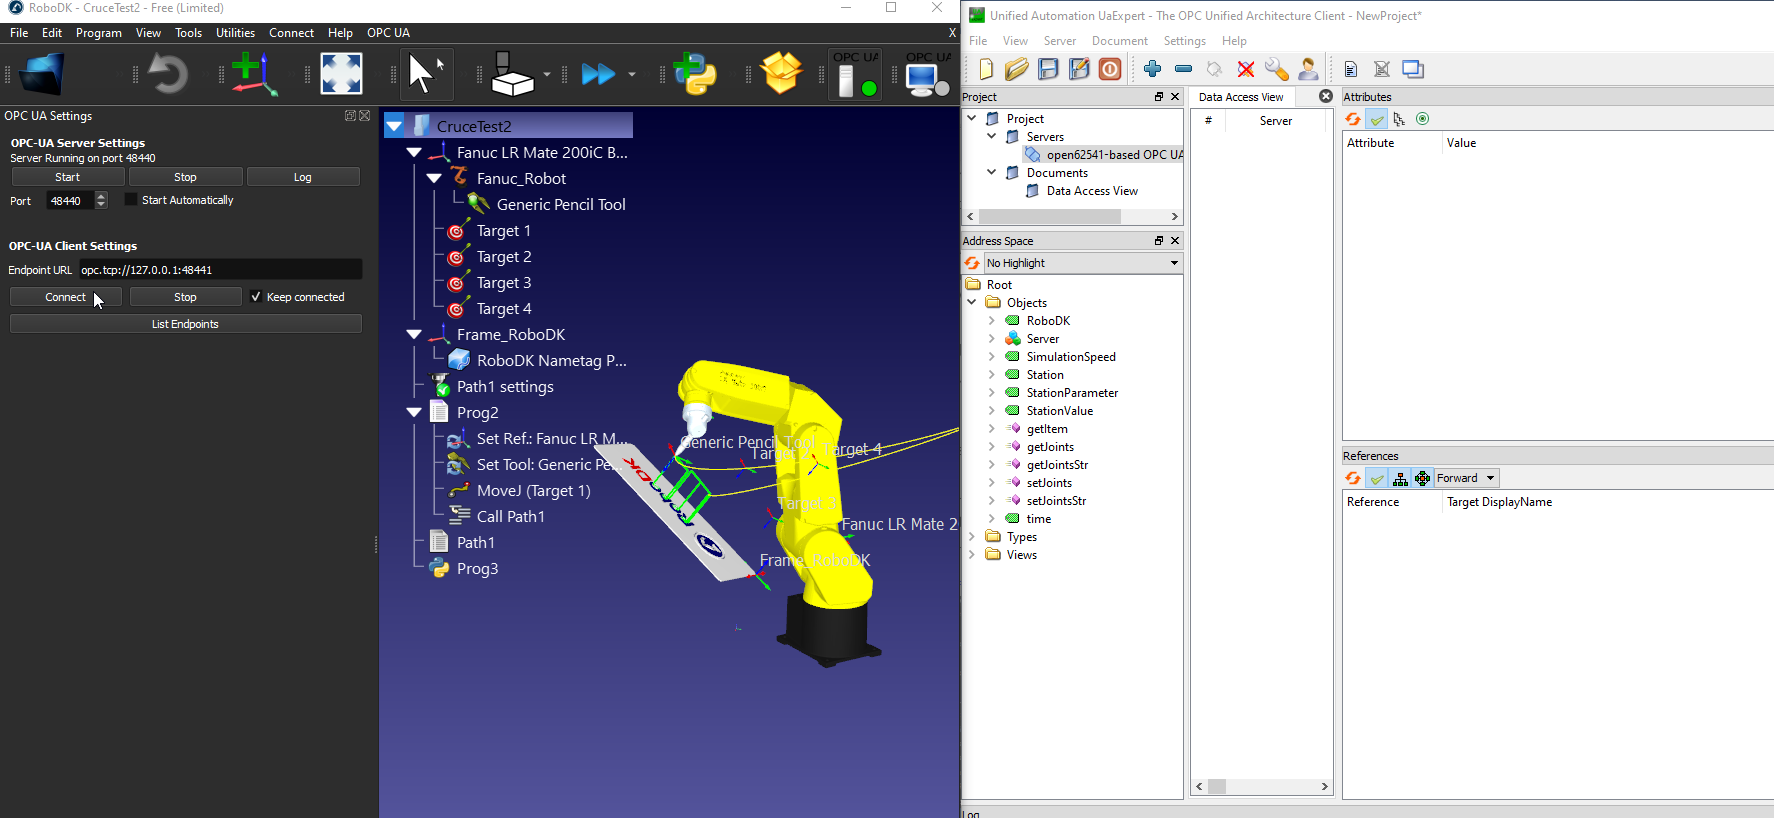1774x818 pixels.
Task: Click the Undo arrow in RoboDK toolbar
Action: pyautogui.click(x=167, y=74)
